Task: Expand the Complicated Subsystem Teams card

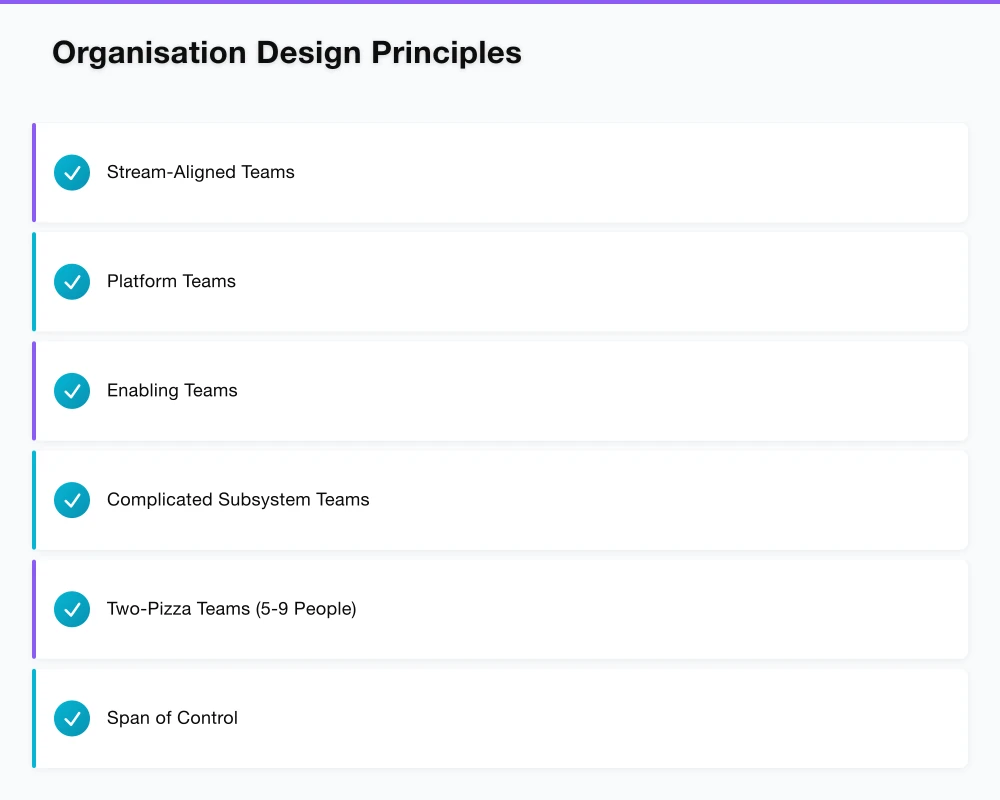Action: coord(500,500)
